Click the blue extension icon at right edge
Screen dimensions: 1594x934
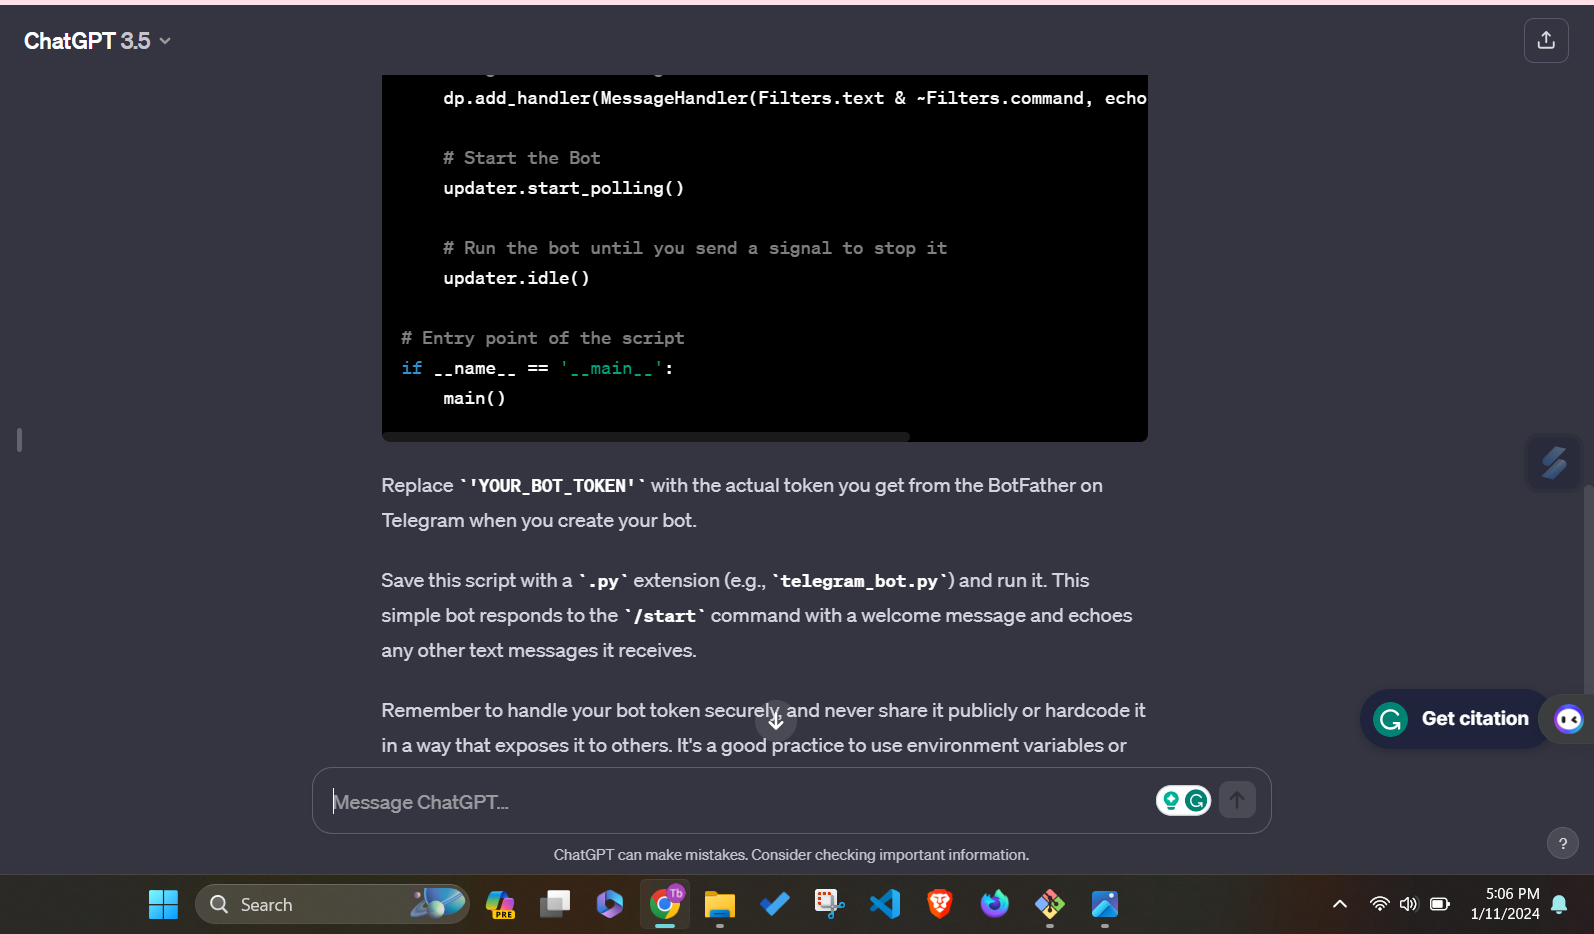[1554, 462]
